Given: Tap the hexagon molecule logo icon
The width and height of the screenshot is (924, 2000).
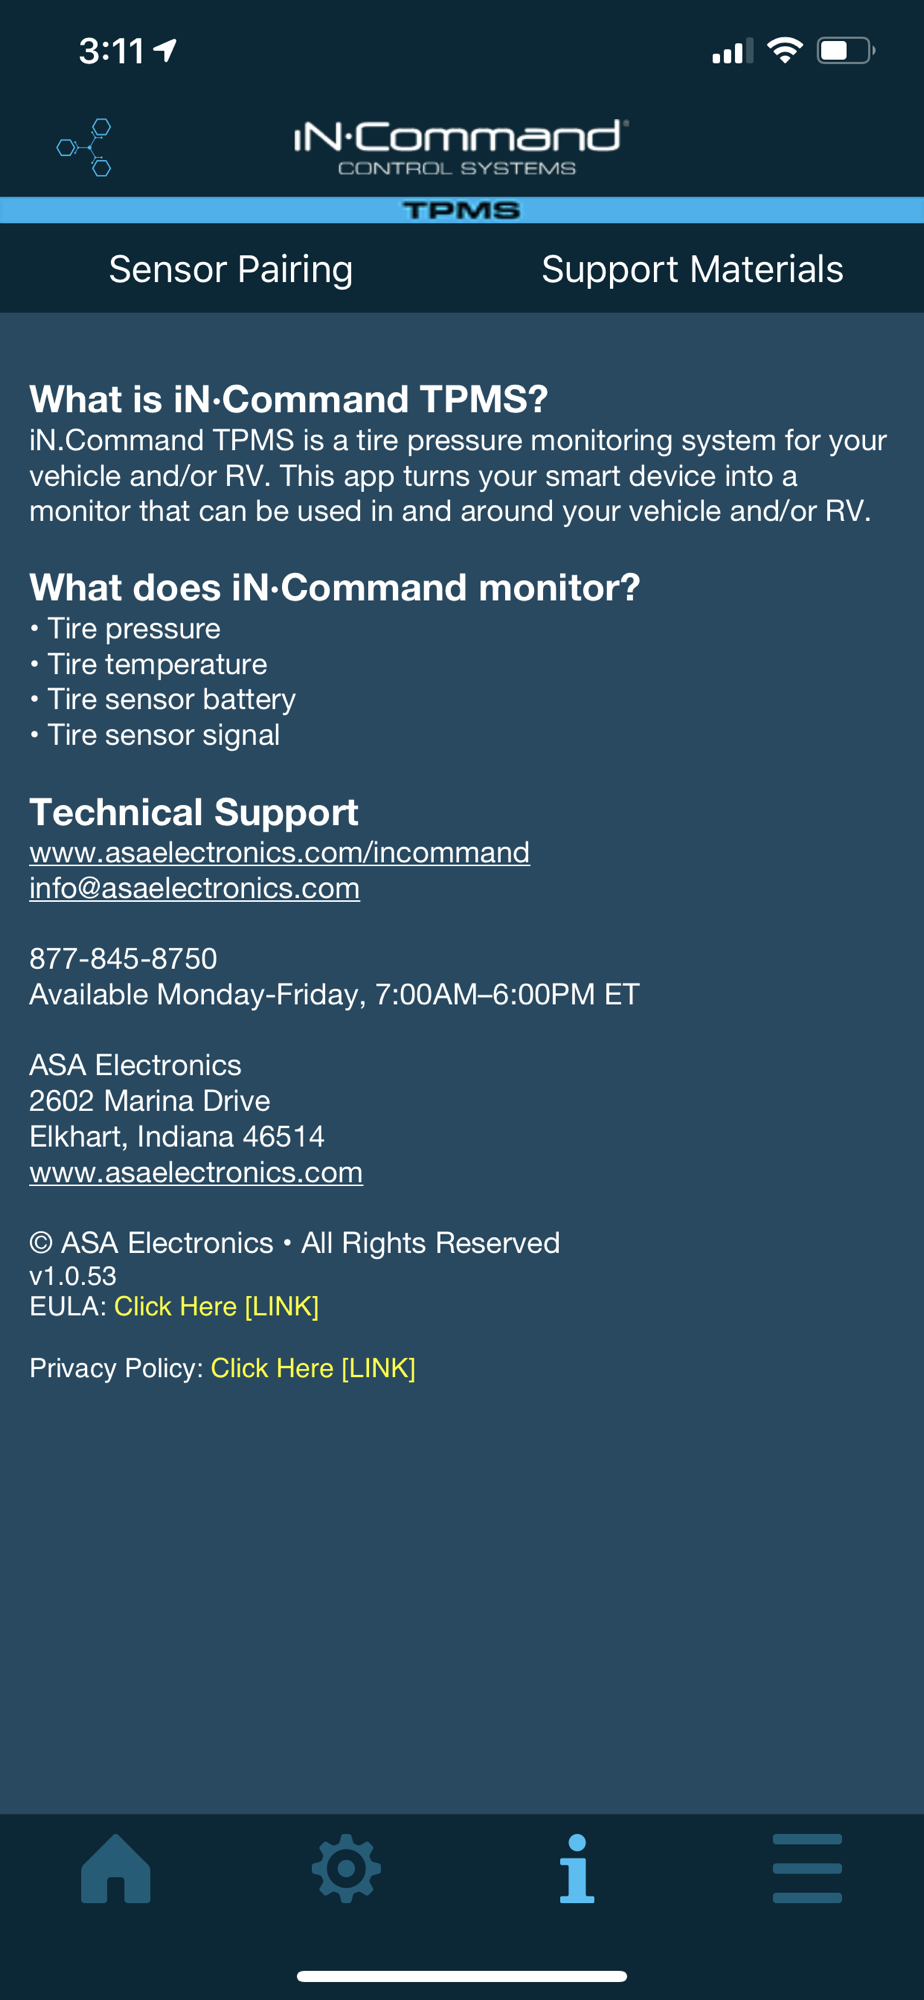Looking at the screenshot, I should 85,147.
